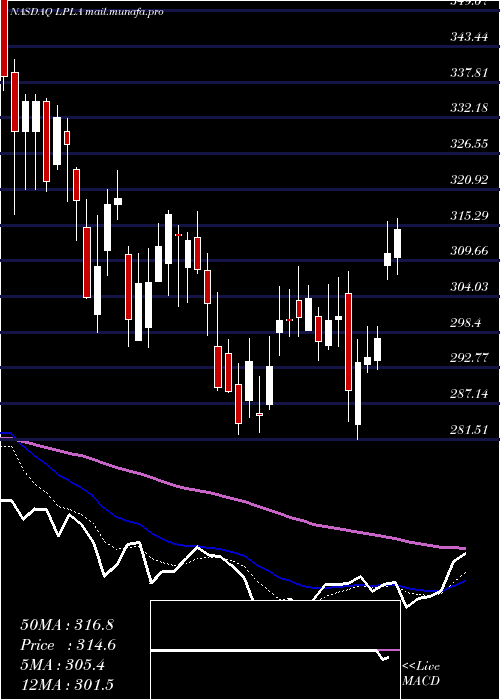
Task: Click the 315.29 price axis label
Action: 469,216
